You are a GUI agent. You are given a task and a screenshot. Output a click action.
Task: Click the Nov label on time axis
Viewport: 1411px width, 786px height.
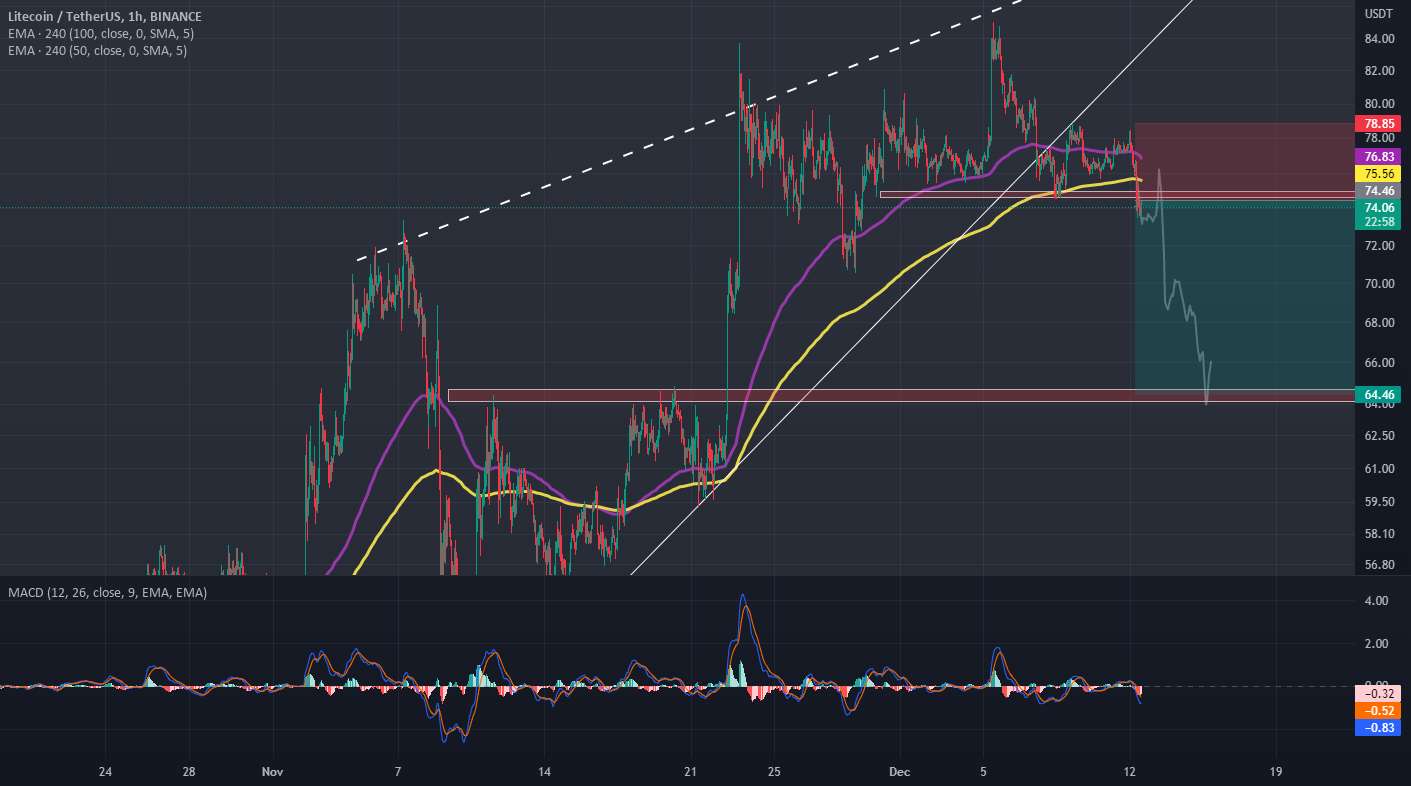[271, 772]
